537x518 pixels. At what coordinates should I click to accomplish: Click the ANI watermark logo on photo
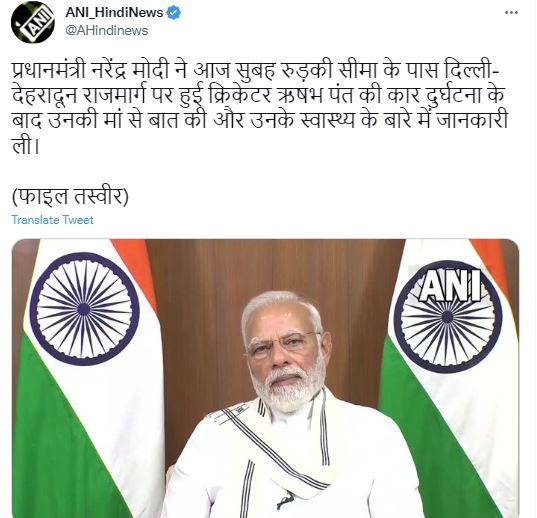(451, 286)
